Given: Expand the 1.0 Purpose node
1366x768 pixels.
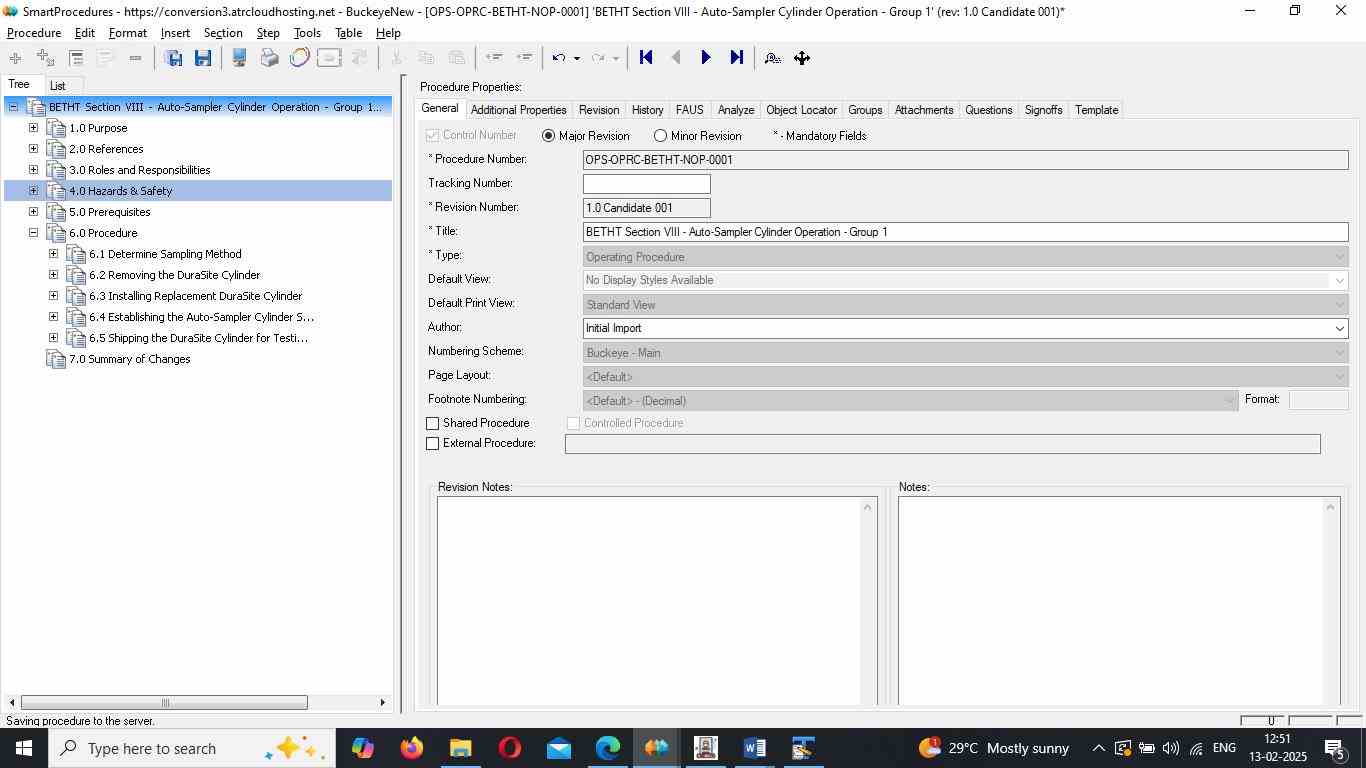Looking at the screenshot, I should (33, 128).
